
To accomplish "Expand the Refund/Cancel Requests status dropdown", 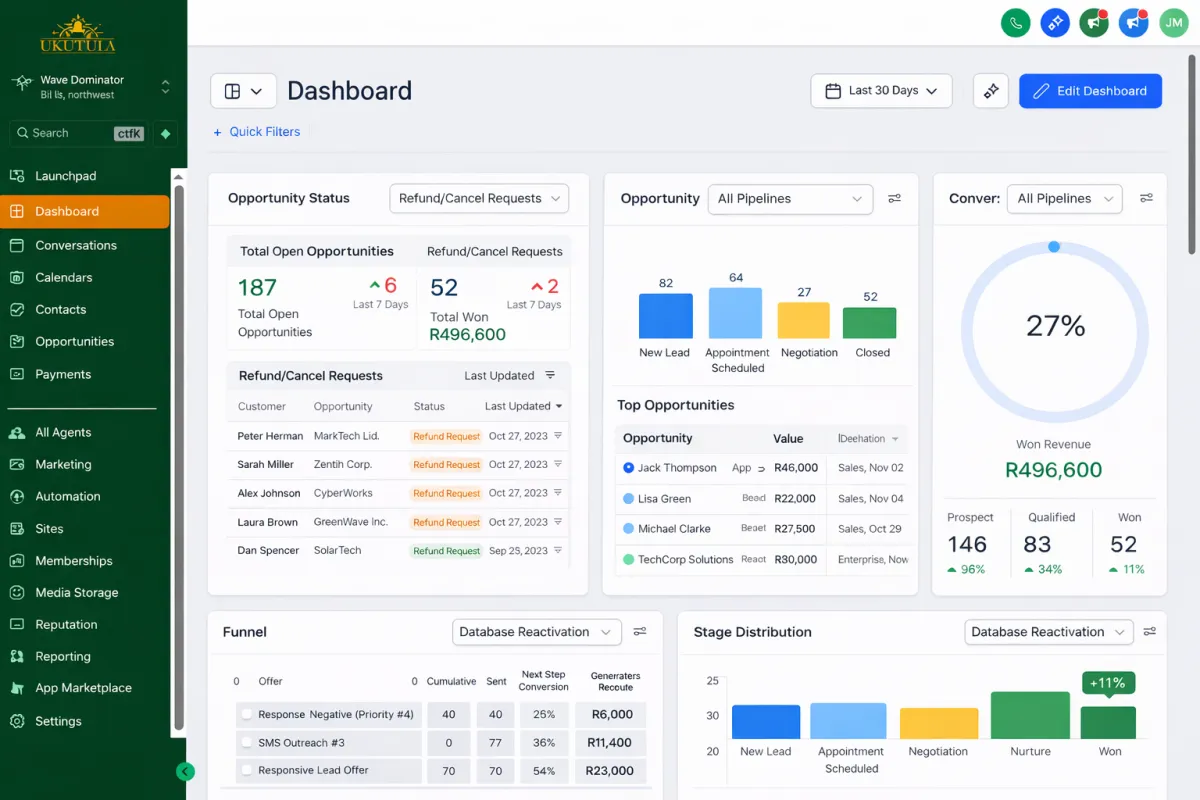I will 478,199.
